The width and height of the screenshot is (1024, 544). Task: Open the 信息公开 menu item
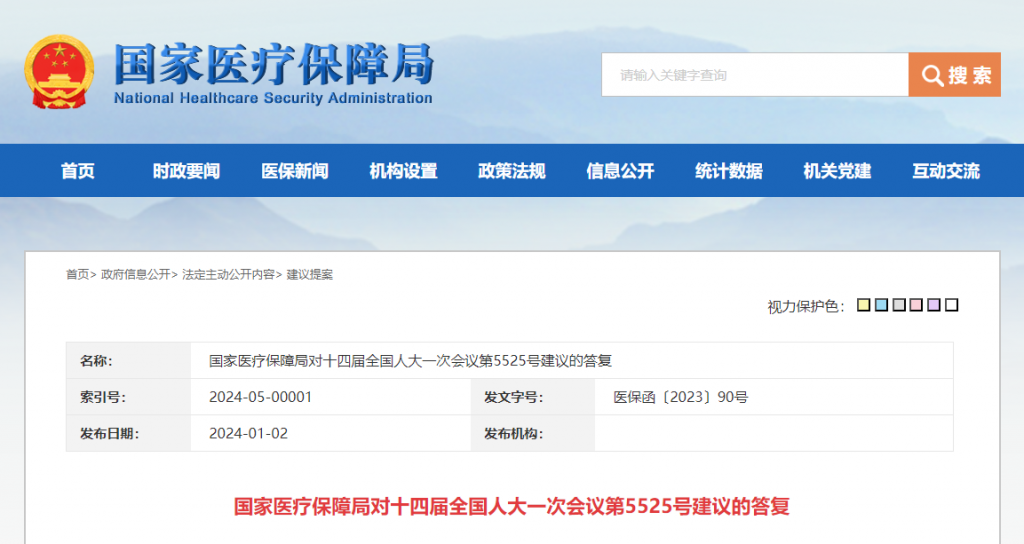[x=620, y=171]
